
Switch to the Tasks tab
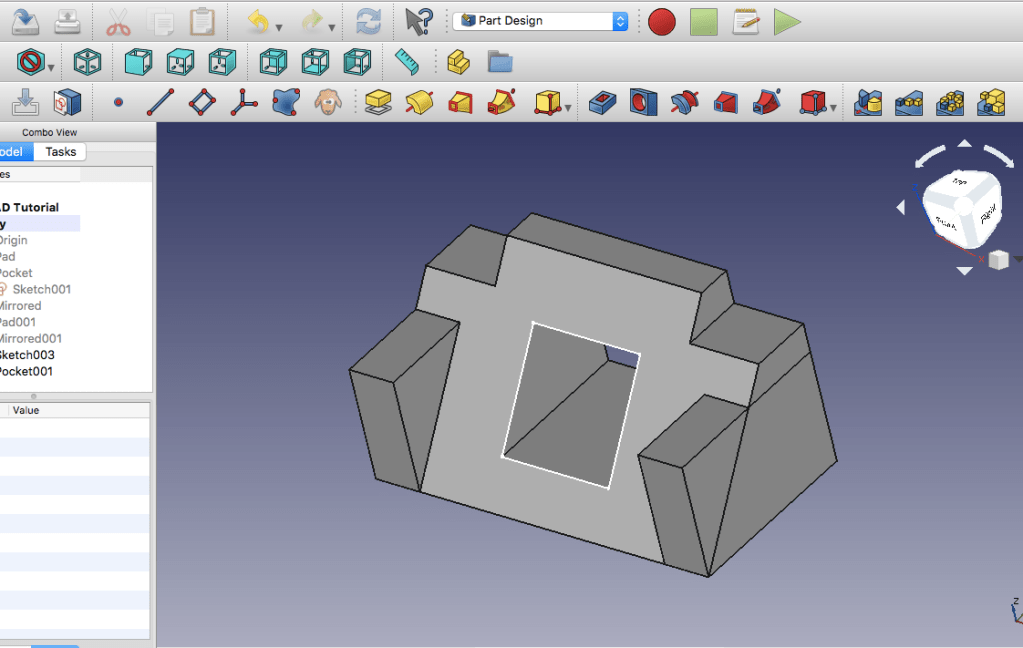[x=60, y=152]
